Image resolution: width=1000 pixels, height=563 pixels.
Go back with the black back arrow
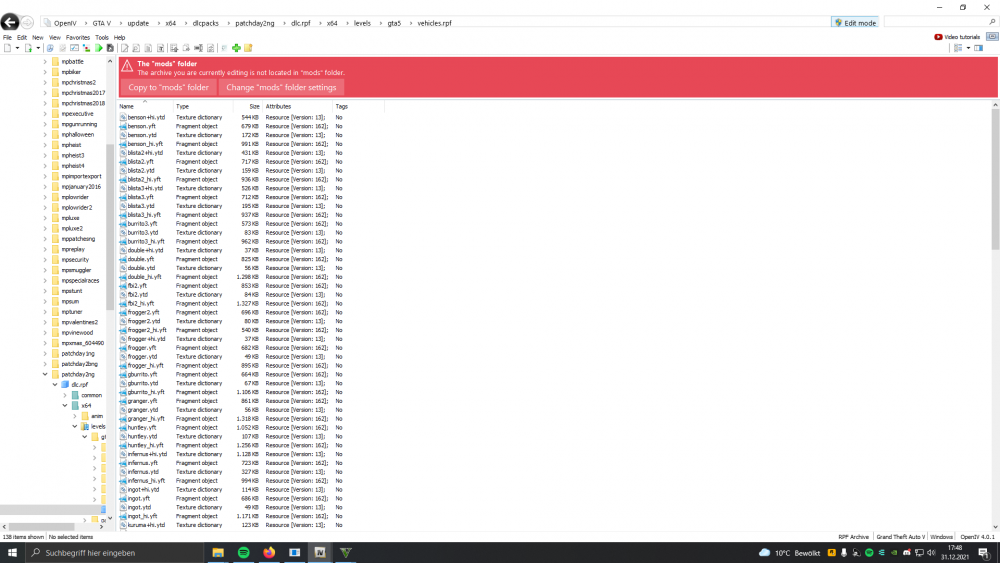[10, 22]
